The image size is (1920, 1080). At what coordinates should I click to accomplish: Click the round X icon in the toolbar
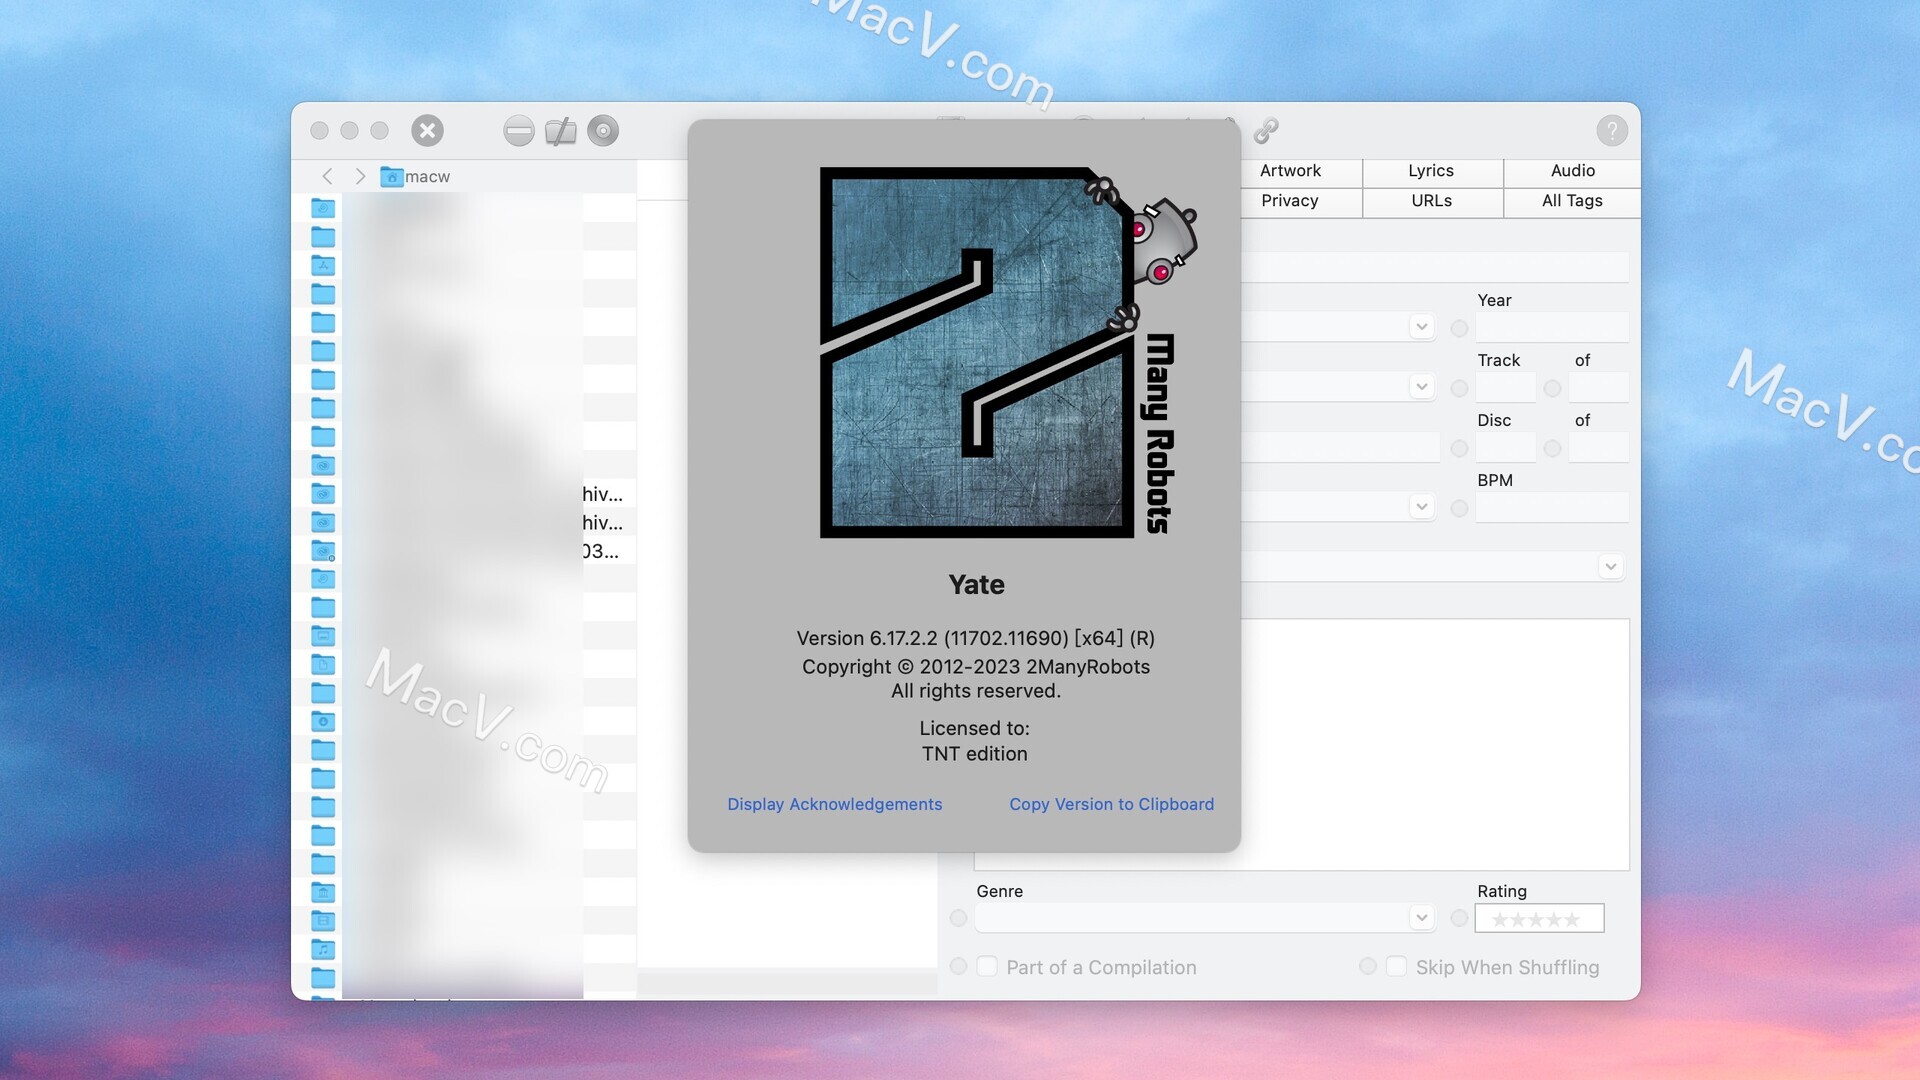[x=427, y=131]
